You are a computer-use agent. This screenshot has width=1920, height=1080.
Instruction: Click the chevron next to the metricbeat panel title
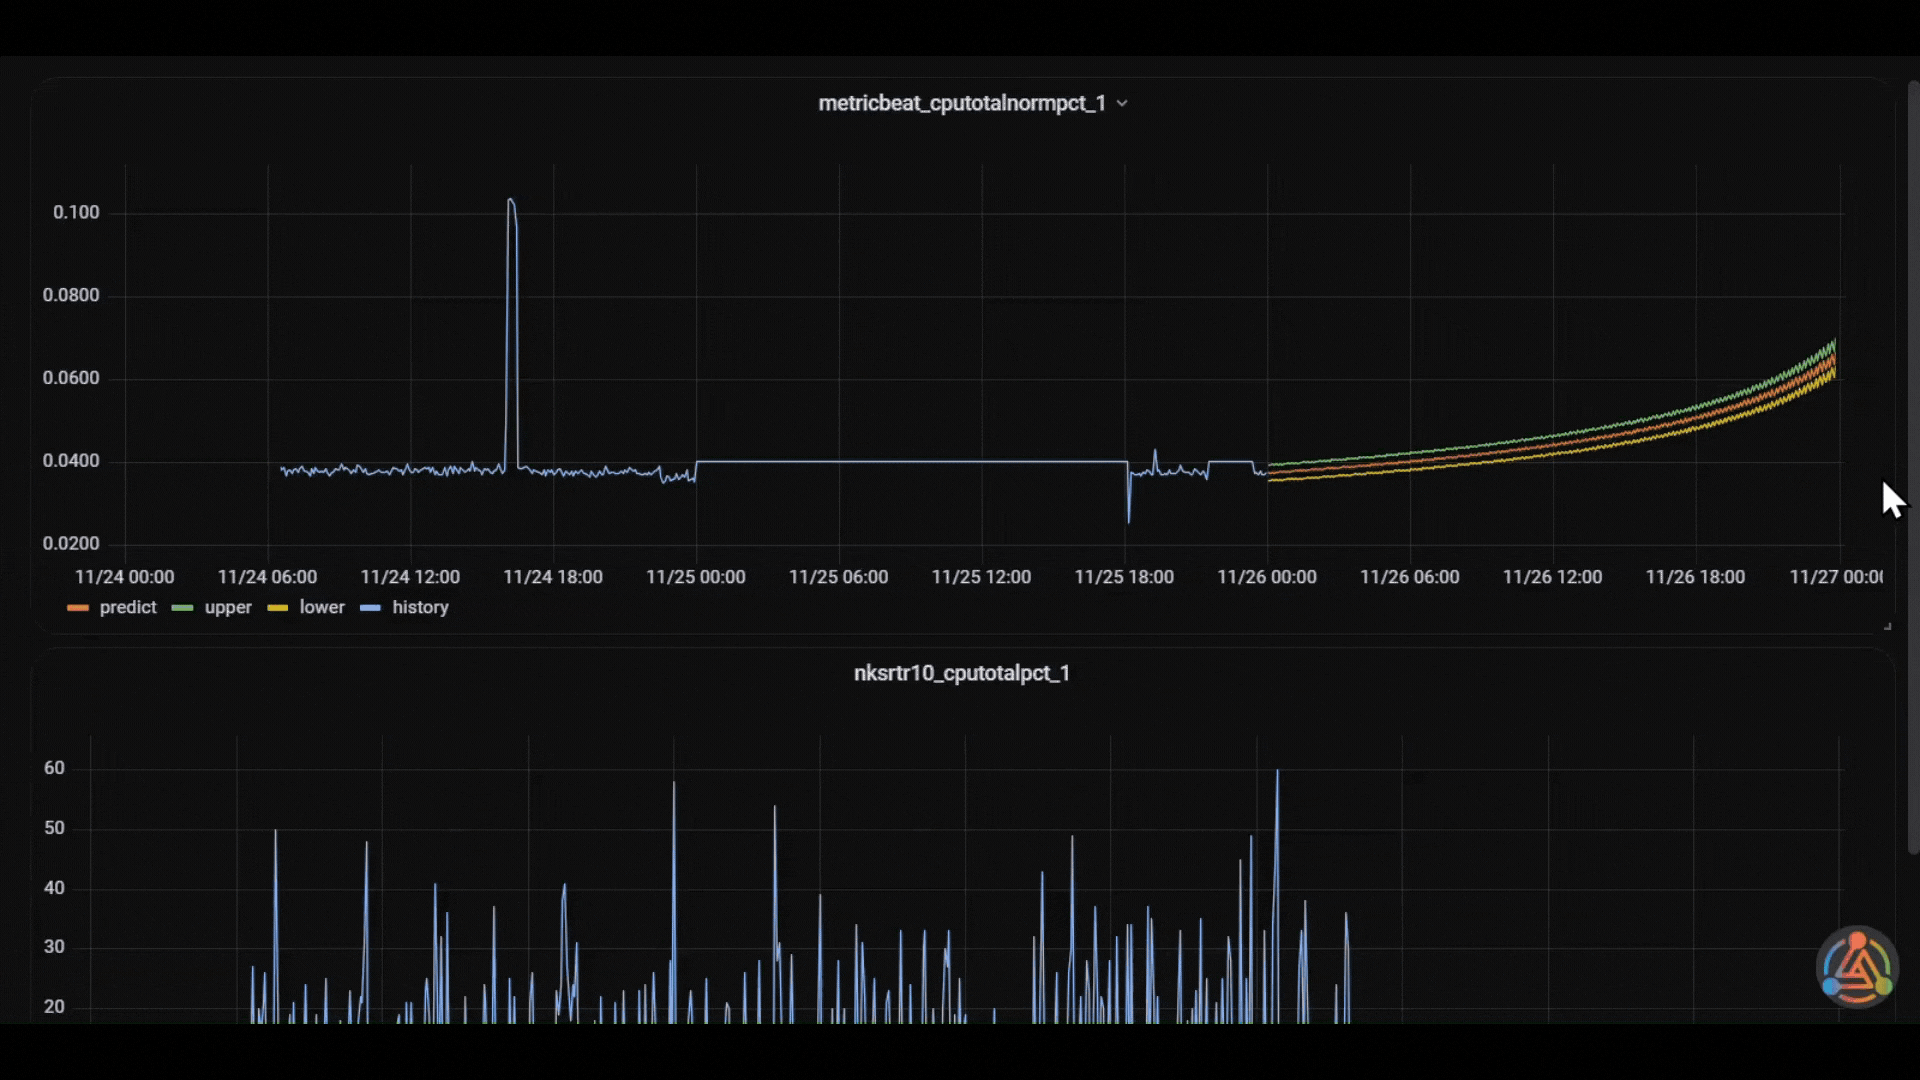1122,104
